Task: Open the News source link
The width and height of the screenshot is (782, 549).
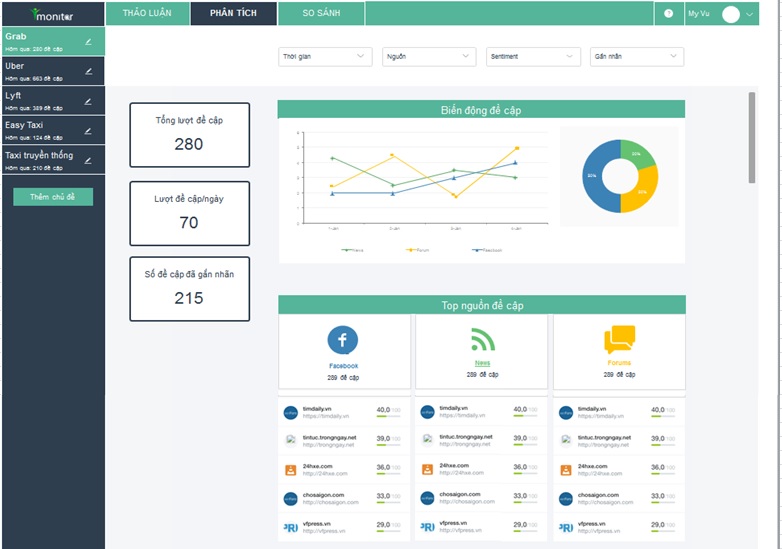Action: coord(482,363)
